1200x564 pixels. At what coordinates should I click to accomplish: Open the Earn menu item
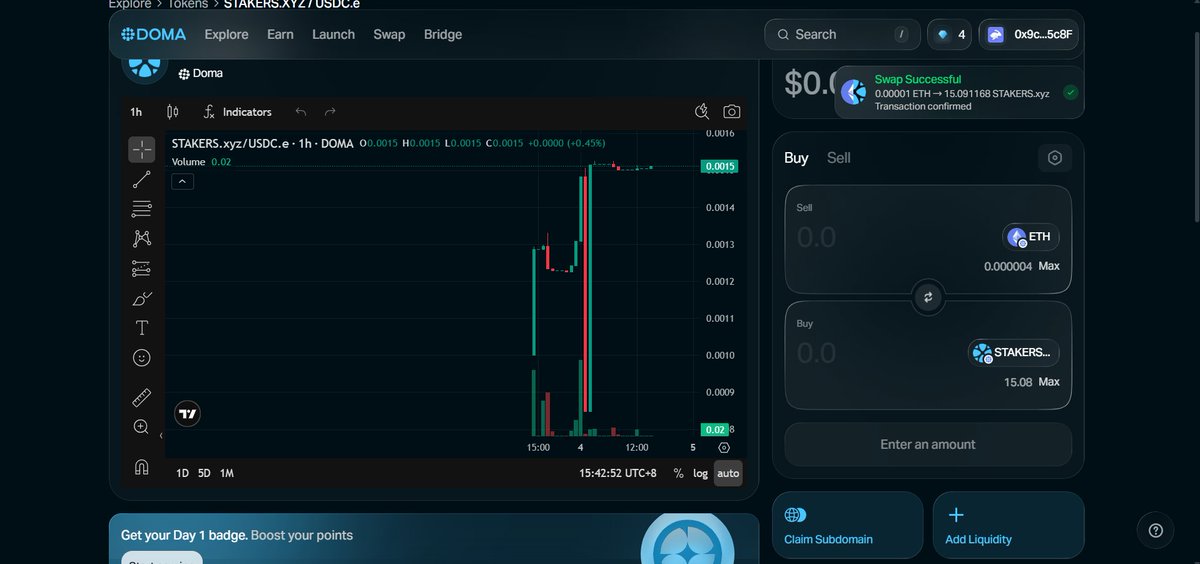(x=280, y=34)
